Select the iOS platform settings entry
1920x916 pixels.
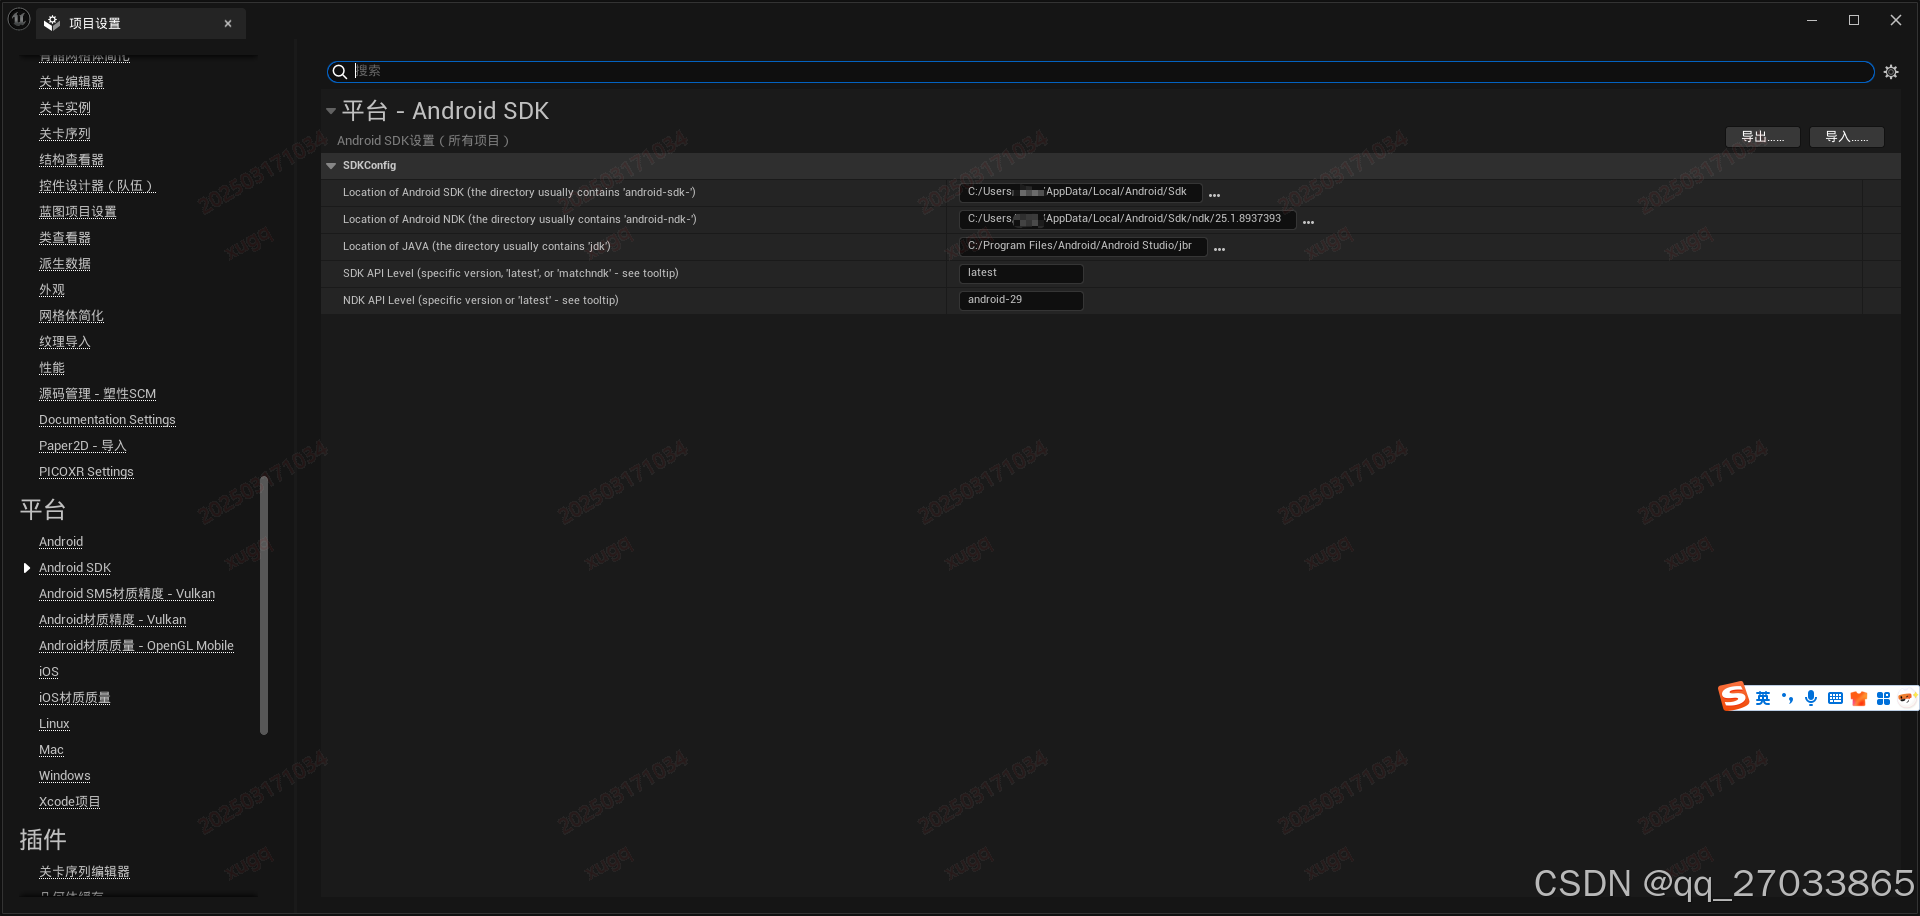click(x=48, y=671)
